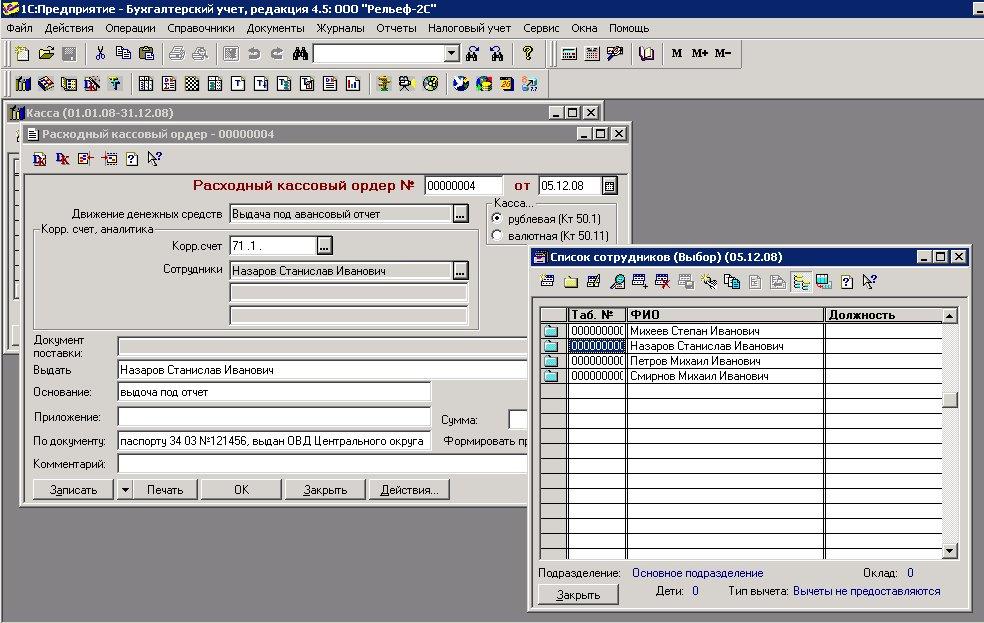Click description question icon in employee list toolbar
984x623 pixels.
point(847,282)
